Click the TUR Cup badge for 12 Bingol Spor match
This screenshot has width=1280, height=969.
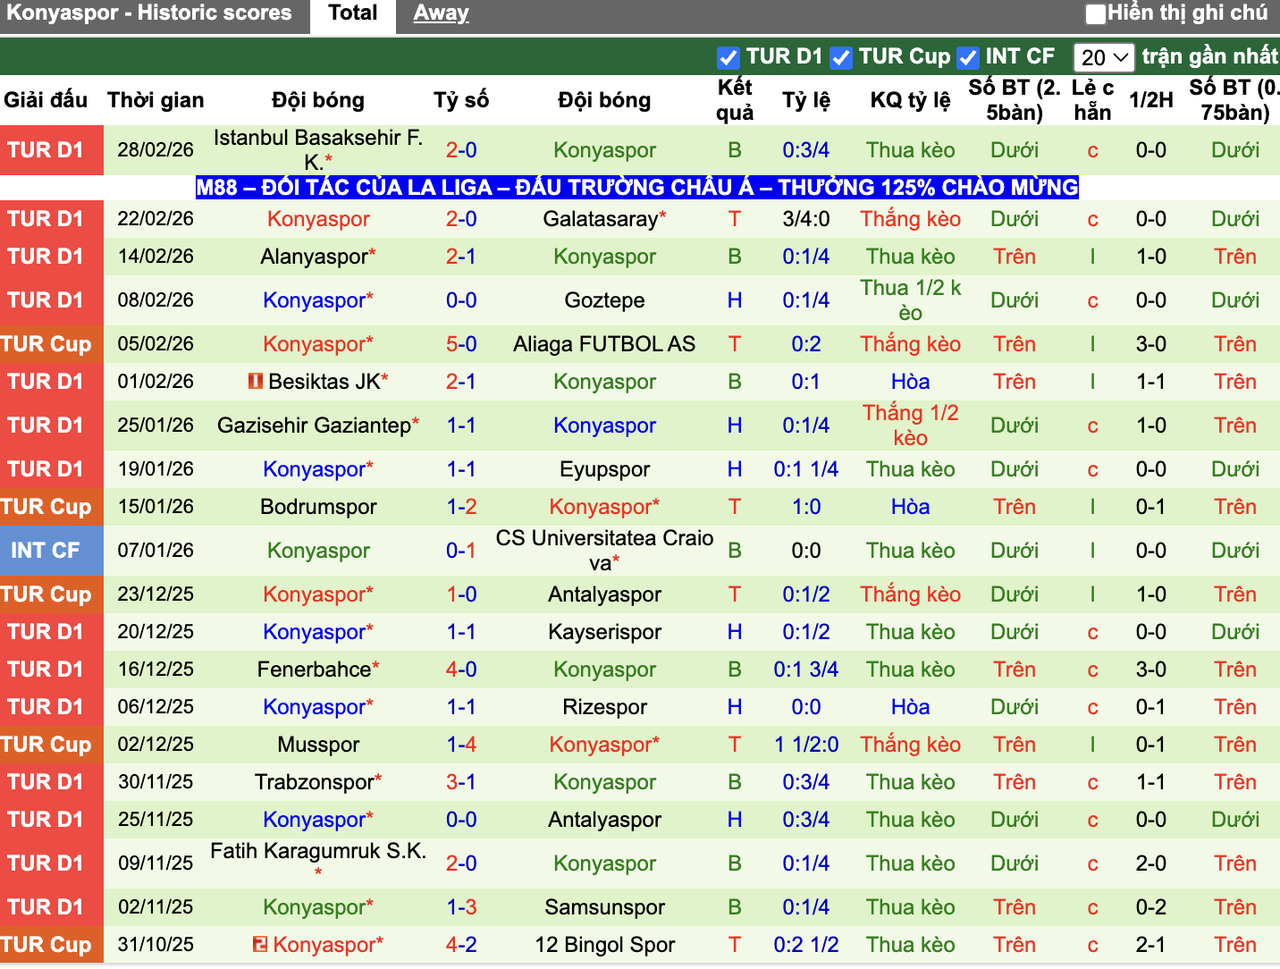(x=51, y=944)
